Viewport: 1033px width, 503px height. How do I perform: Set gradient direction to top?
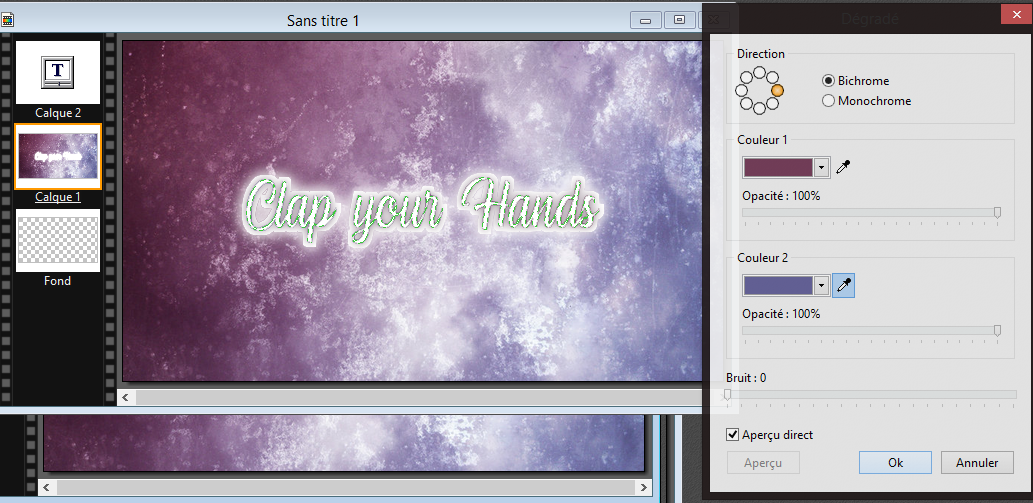click(759, 72)
